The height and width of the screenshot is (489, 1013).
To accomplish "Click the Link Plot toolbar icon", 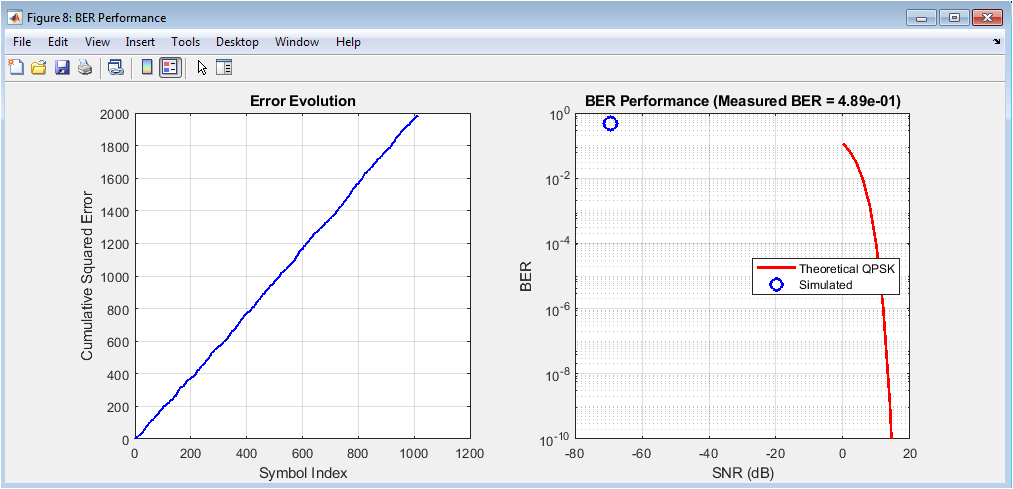I will pyautogui.click(x=116, y=68).
